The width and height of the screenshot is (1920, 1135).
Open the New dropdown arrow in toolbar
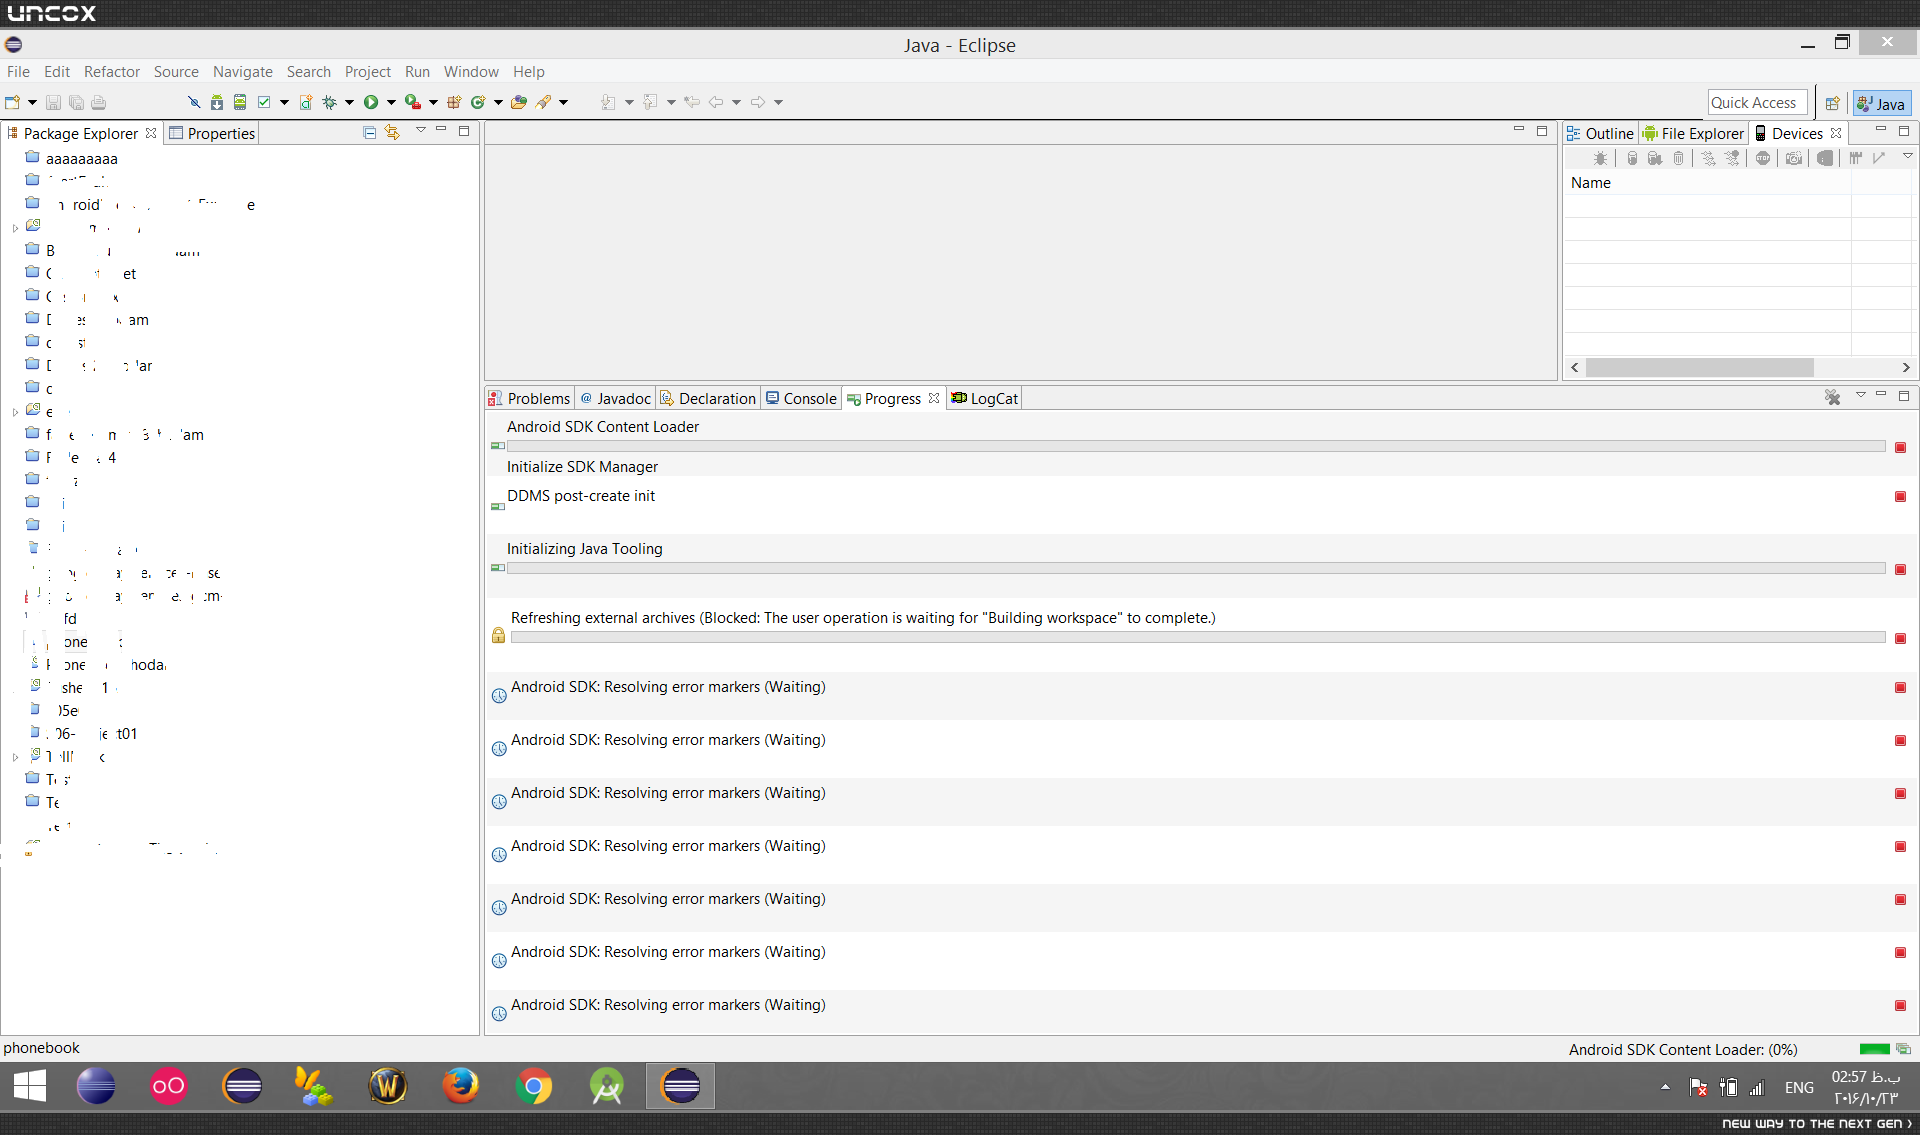(x=32, y=102)
